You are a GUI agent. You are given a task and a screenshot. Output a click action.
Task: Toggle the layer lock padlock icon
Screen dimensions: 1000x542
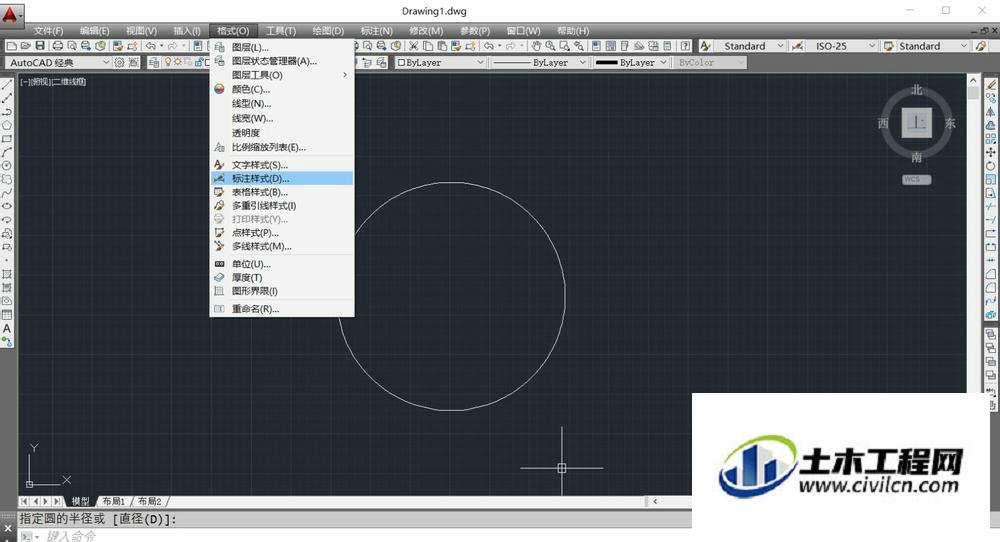[199, 62]
